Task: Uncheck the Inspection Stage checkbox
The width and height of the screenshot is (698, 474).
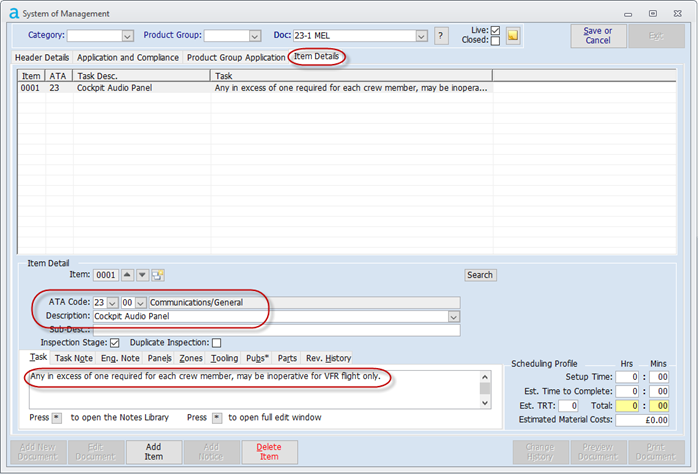Action: [x=126, y=343]
